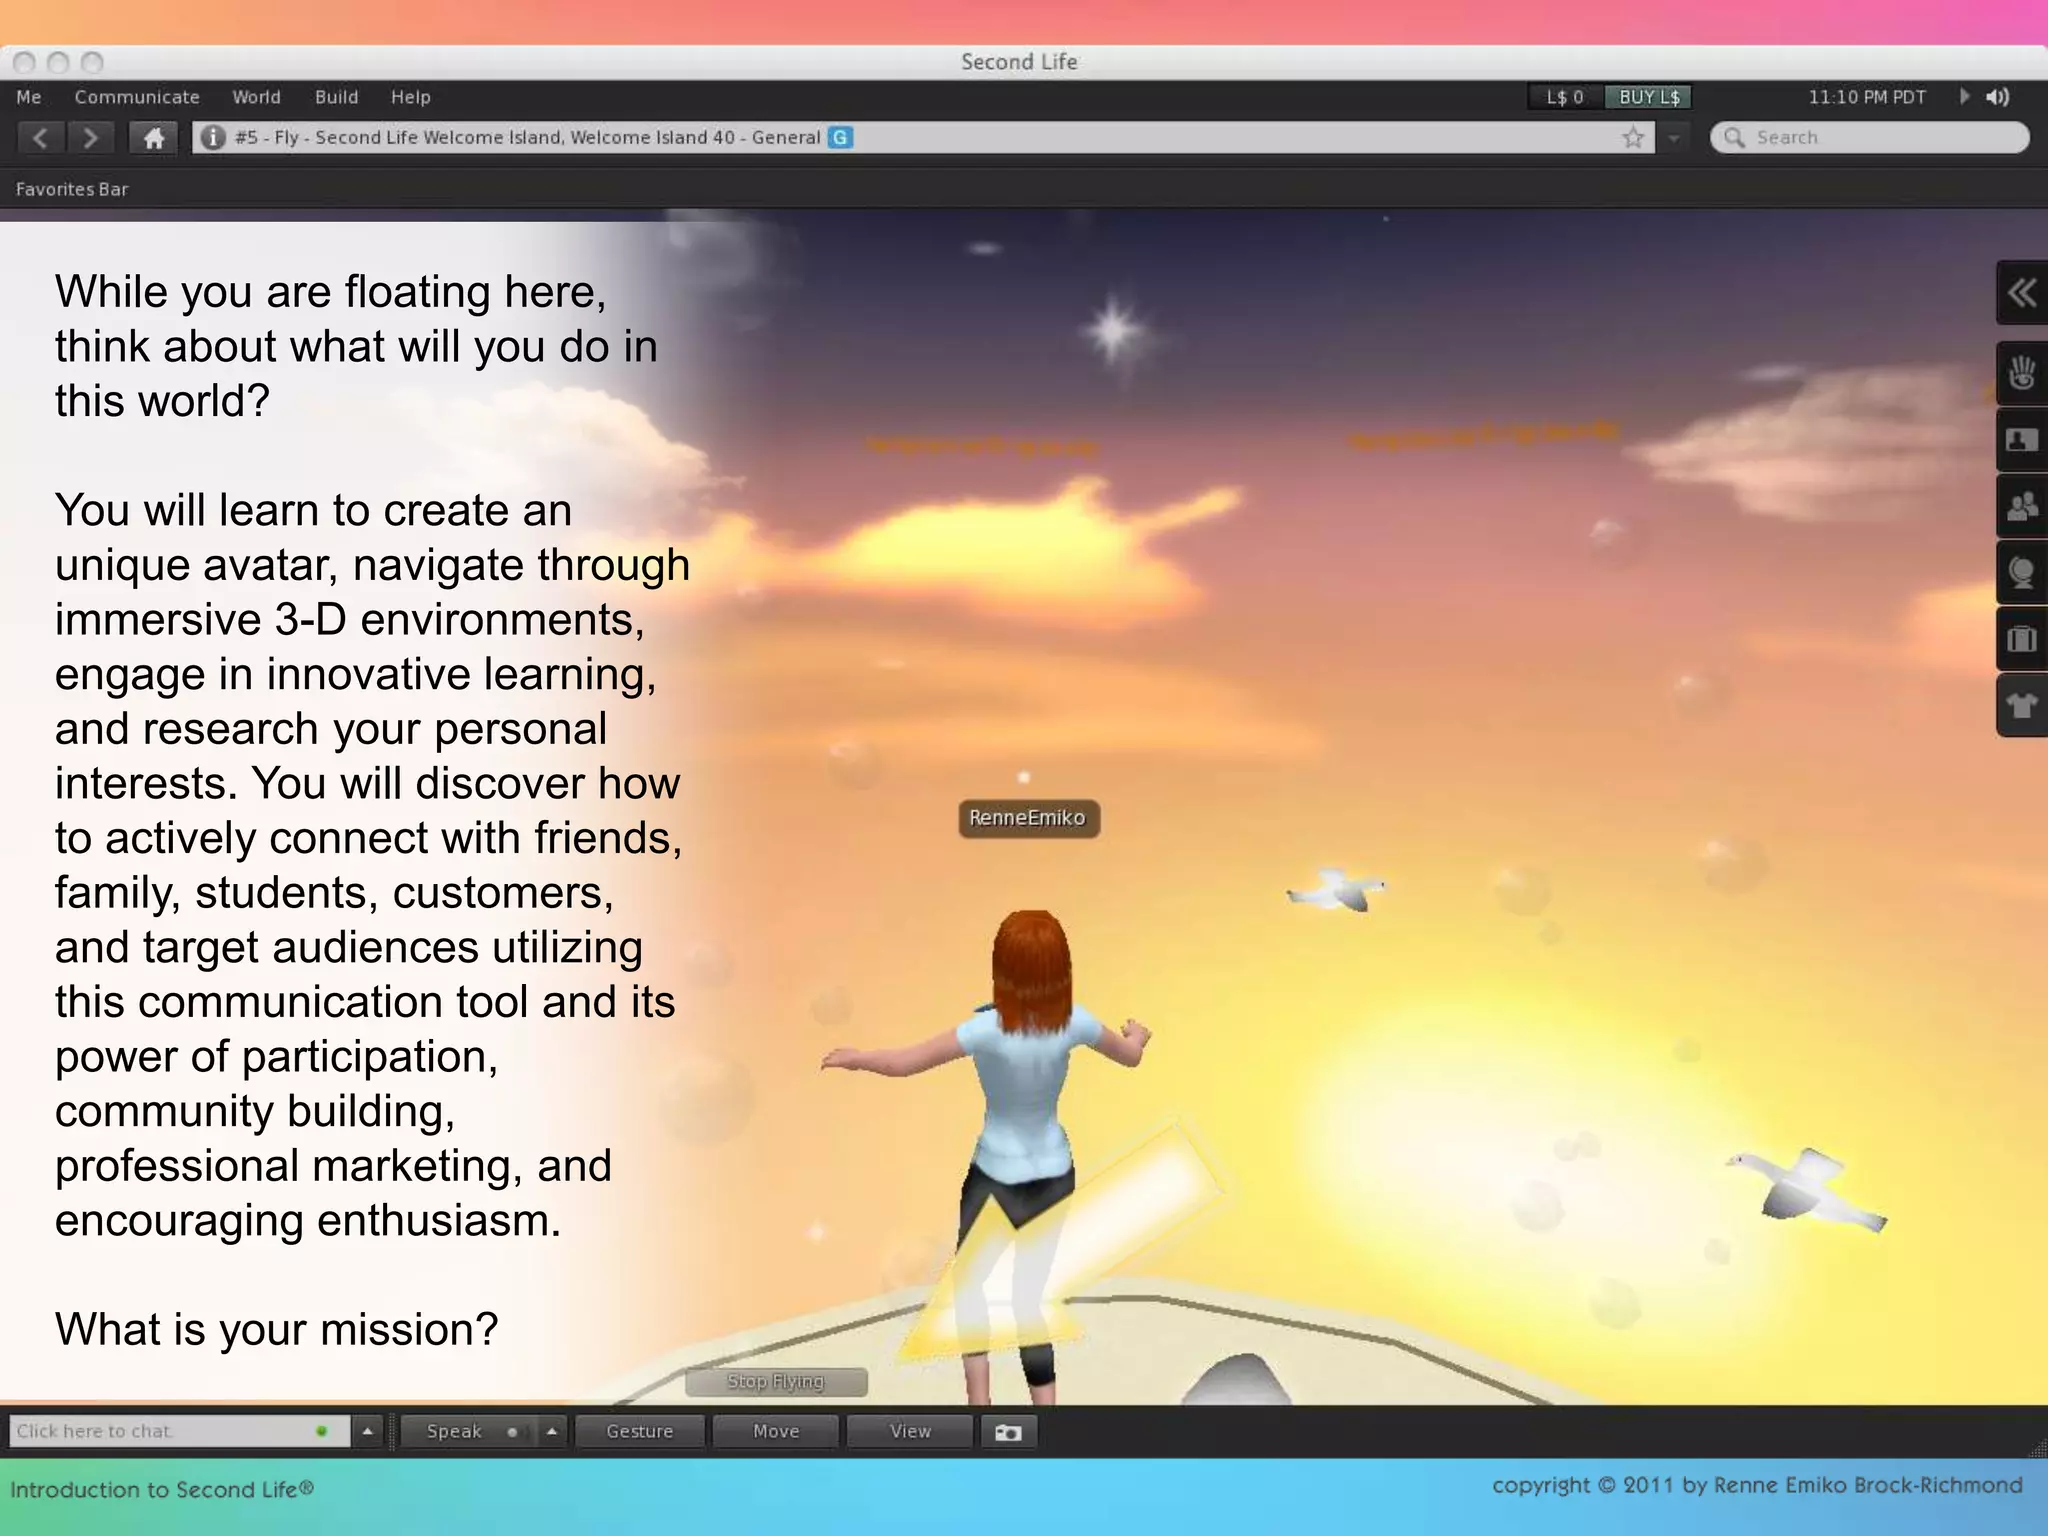The width and height of the screenshot is (2048, 1536).
Task: Open the My Profile sidebar tab
Action: coord(2022,440)
